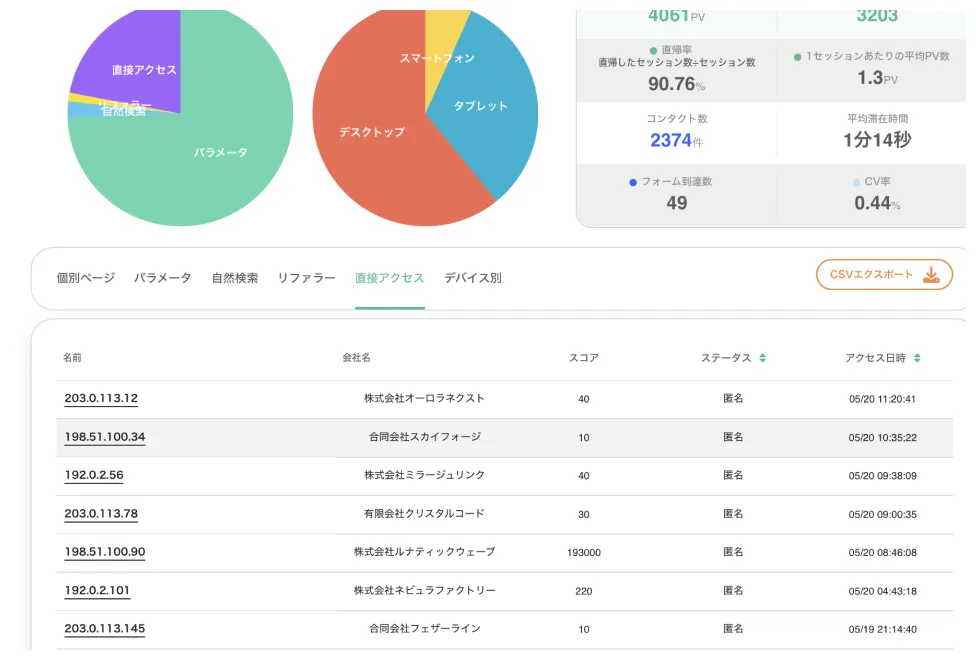Viewport: 976px width, 660px height.
Task: Click the score value 193000
Action: point(584,553)
